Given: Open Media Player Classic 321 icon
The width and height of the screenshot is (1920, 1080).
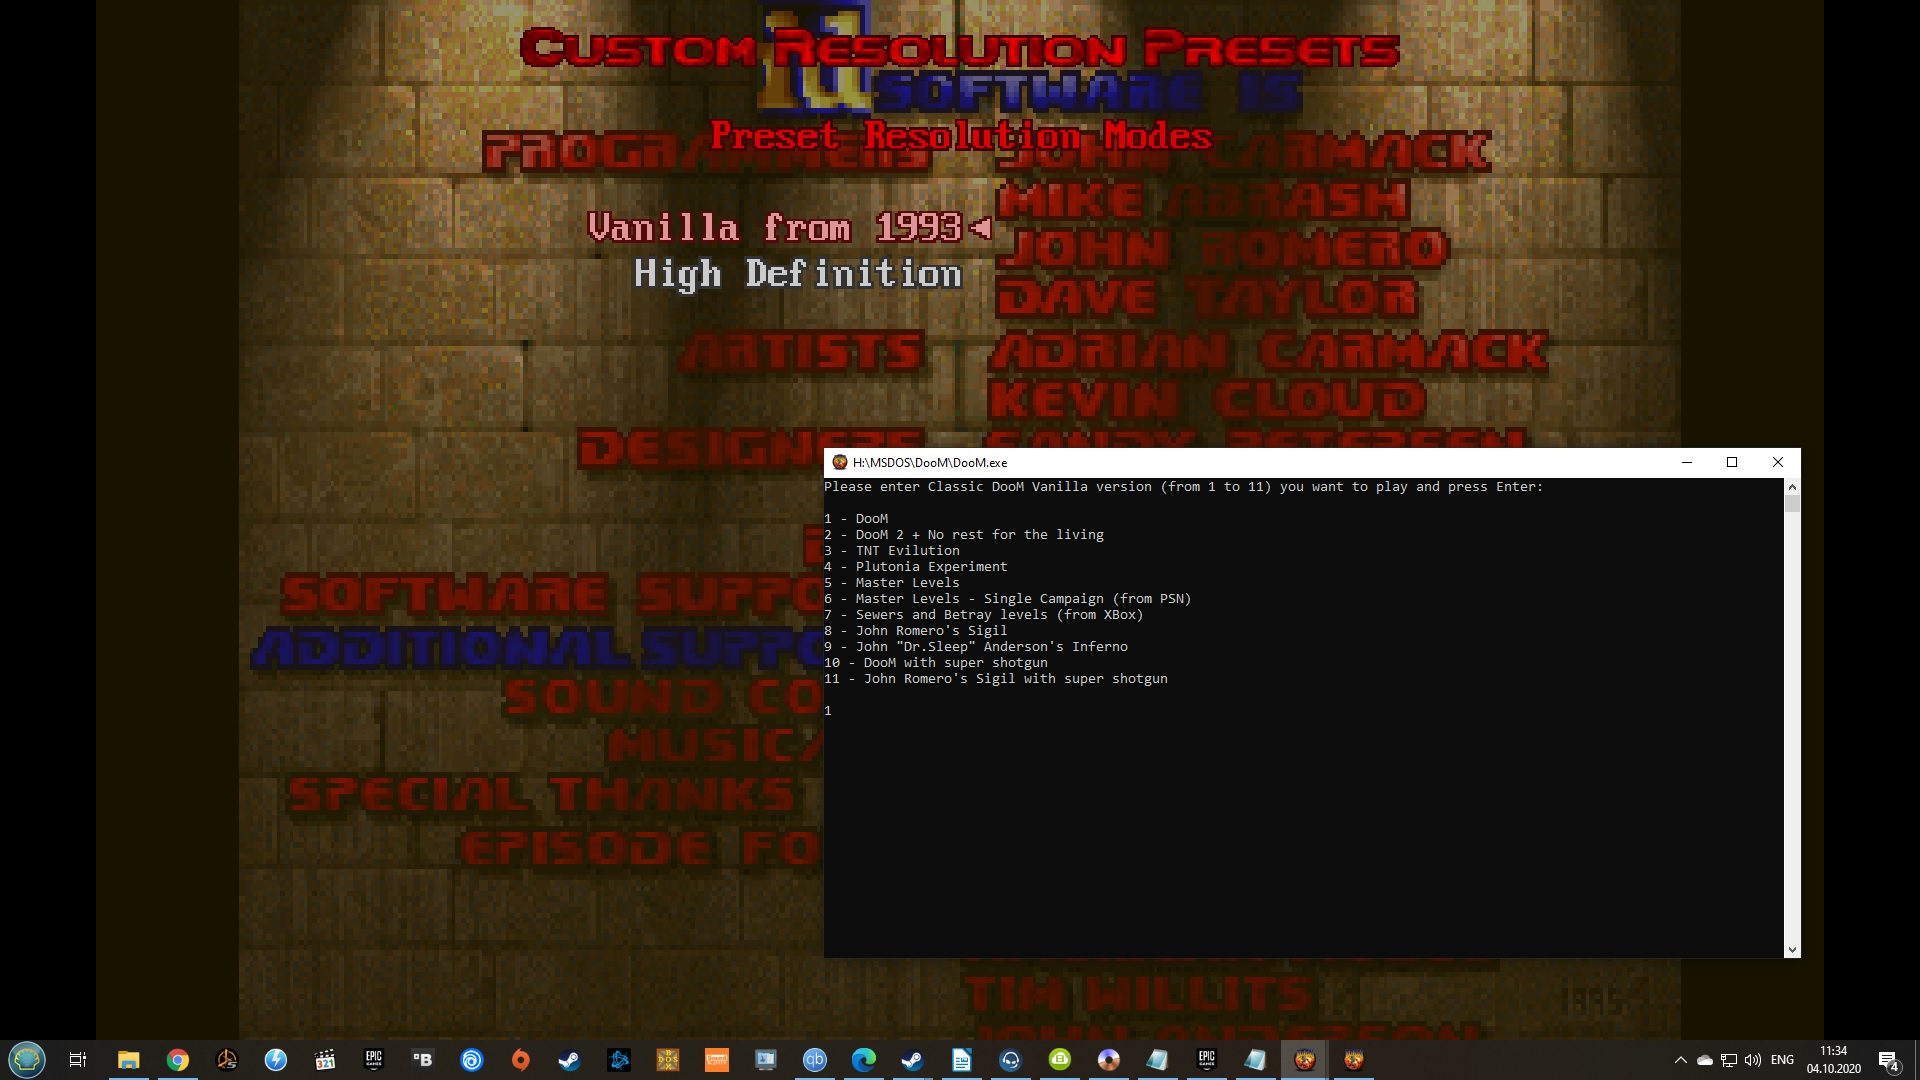Looking at the screenshot, I should point(325,1060).
